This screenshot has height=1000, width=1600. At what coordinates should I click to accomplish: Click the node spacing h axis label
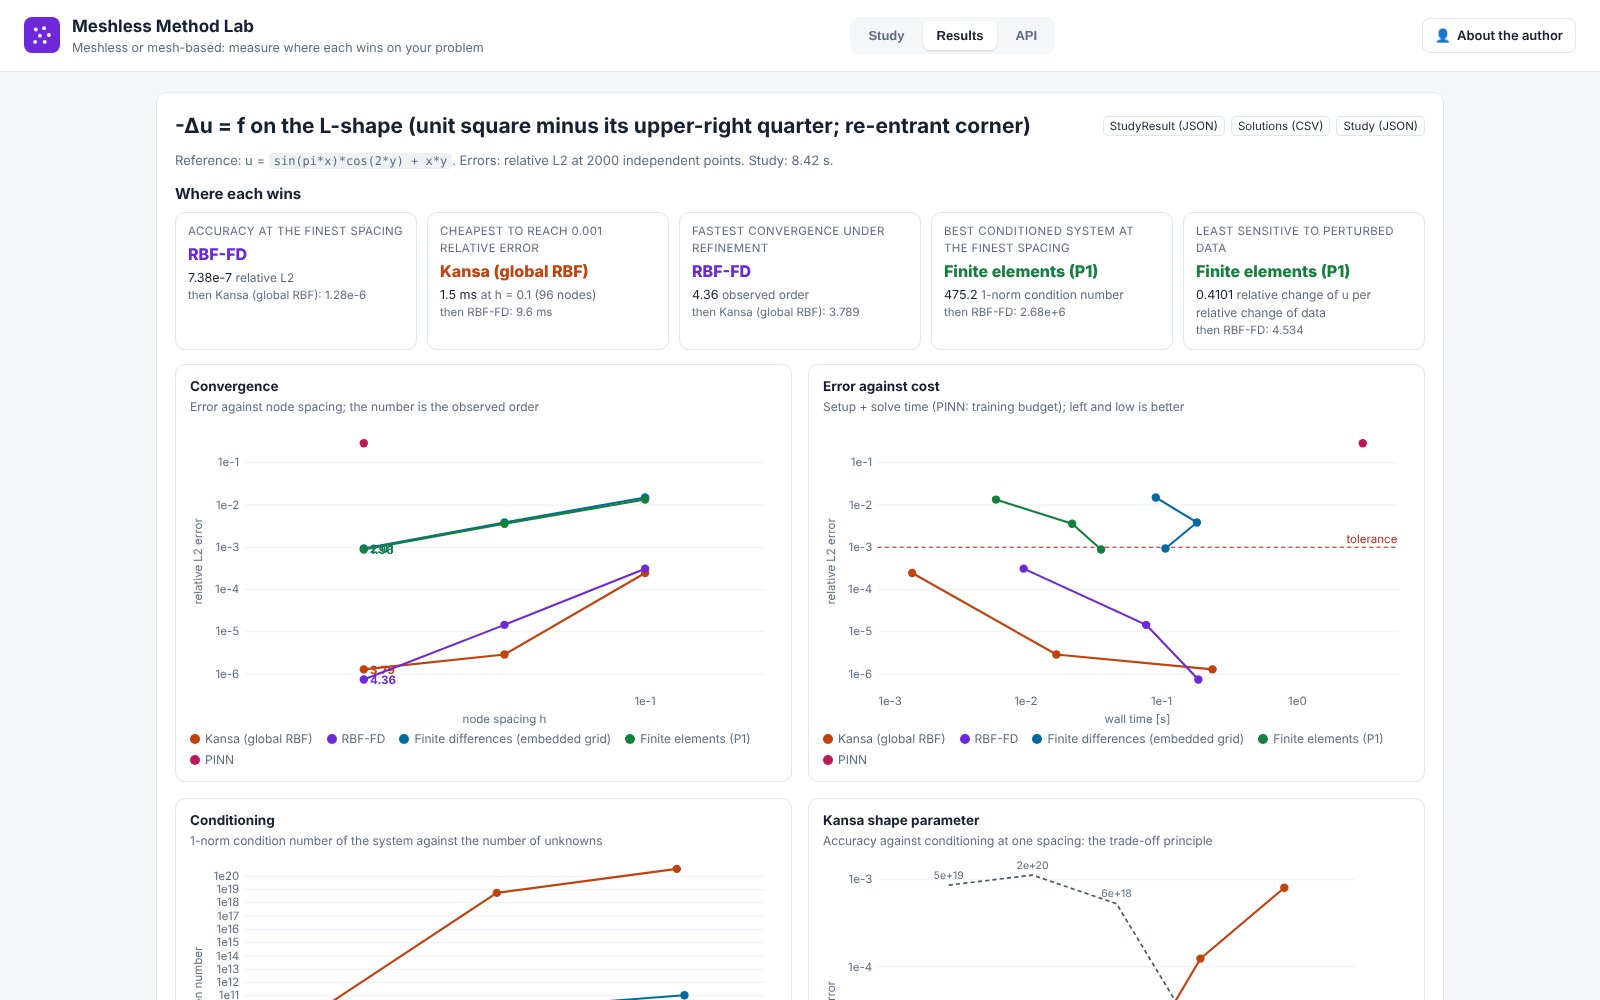tap(504, 719)
